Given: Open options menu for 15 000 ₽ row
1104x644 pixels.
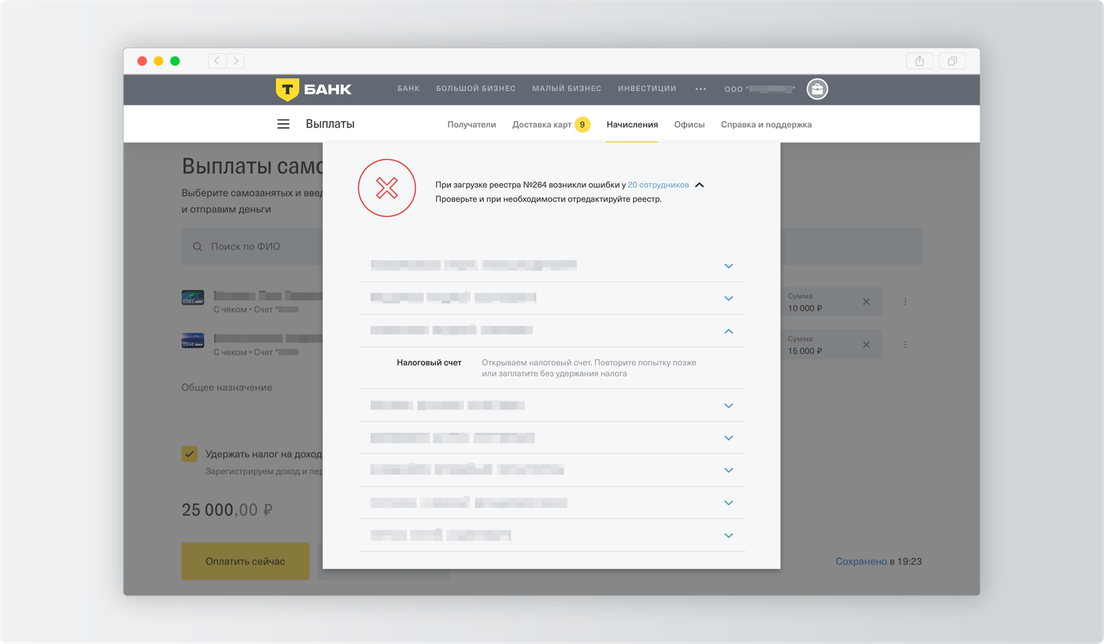Looking at the screenshot, I should tap(905, 345).
